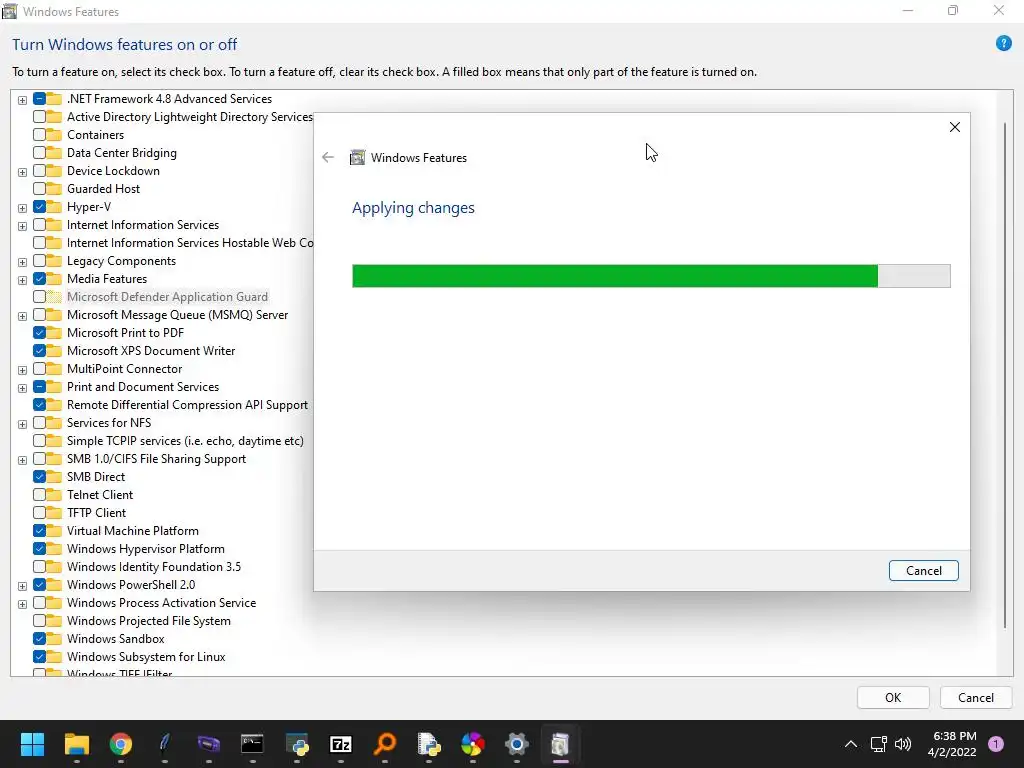
Task: Select the Data Center Bridging row label
Action: coord(121,153)
